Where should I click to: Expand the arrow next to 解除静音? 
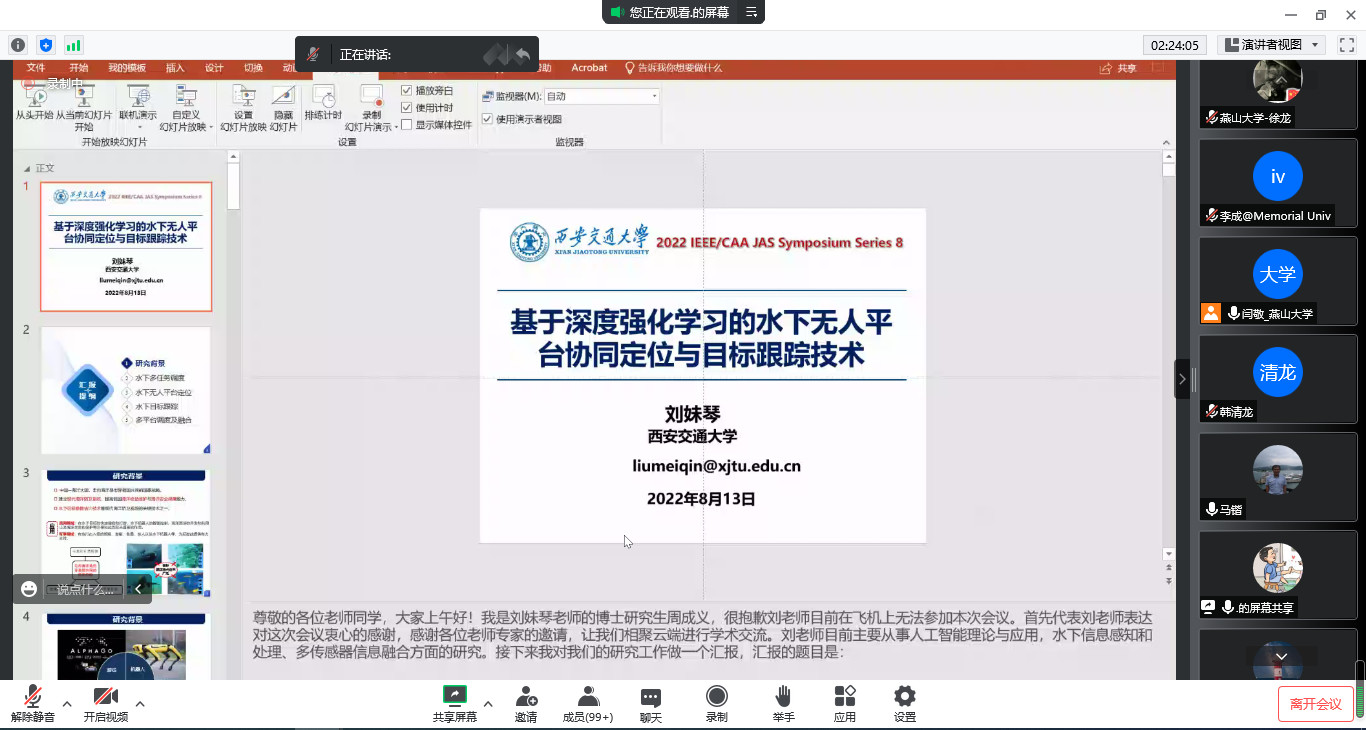coord(67,704)
